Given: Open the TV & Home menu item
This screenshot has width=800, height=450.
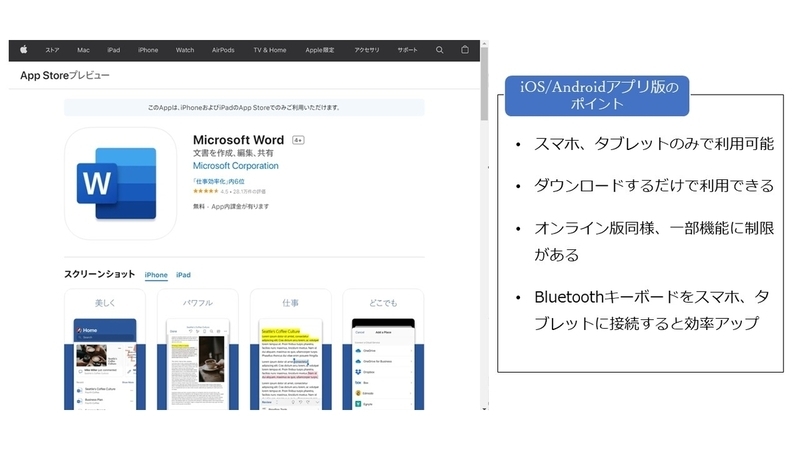Looking at the screenshot, I should [x=270, y=50].
